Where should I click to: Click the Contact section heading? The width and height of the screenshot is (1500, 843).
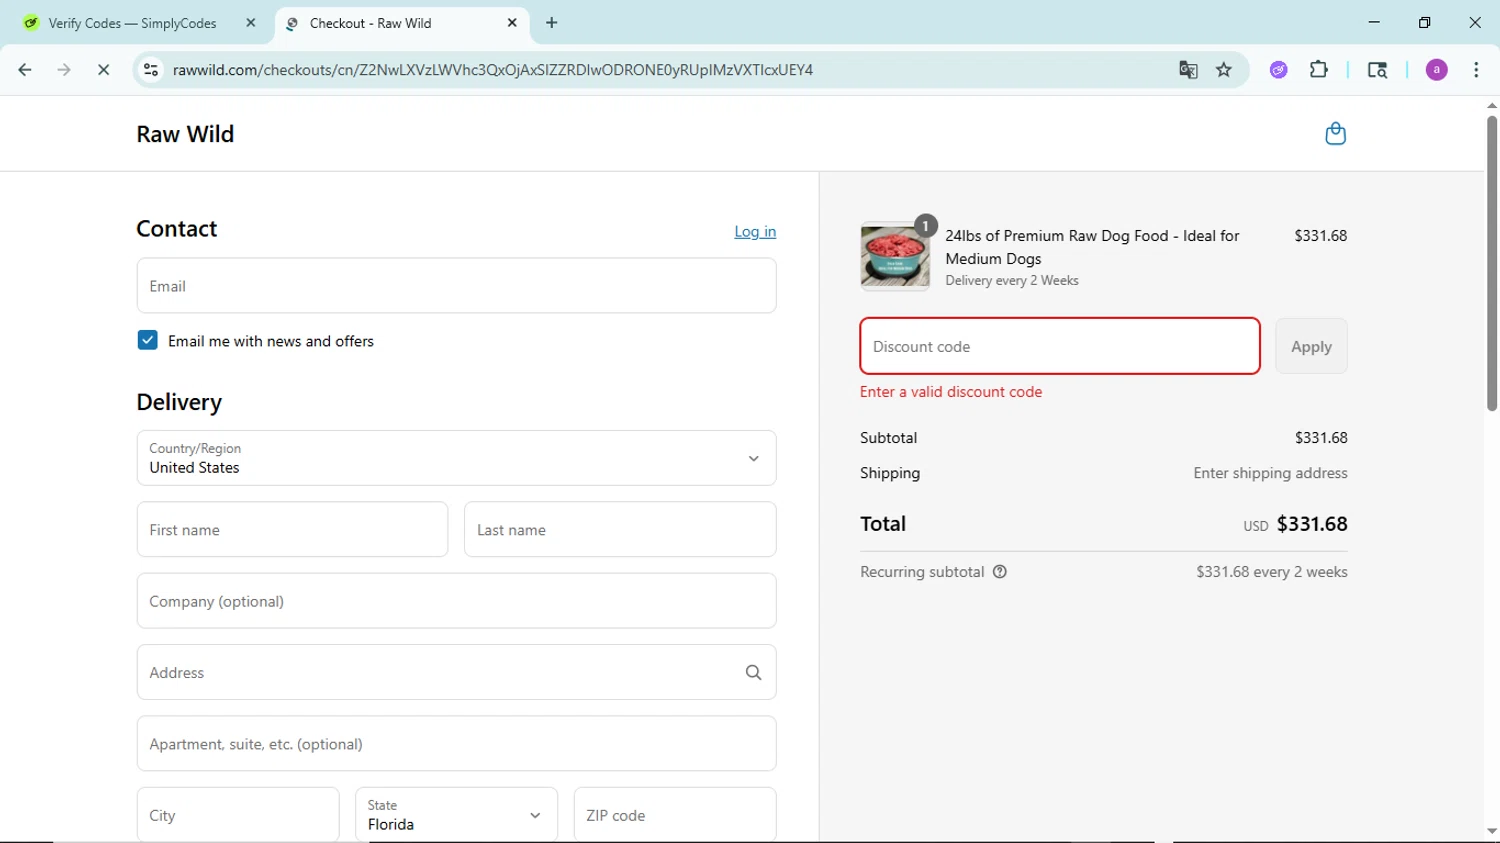pos(177,229)
